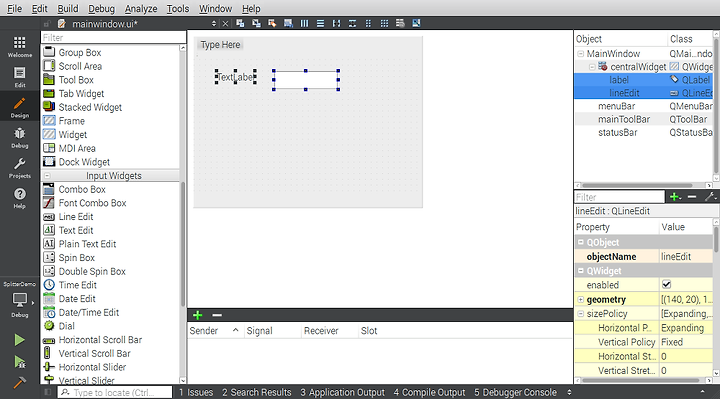Remove dynamic property with minus button
Image resolution: width=720 pixels, height=399 pixels.
(692, 197)
